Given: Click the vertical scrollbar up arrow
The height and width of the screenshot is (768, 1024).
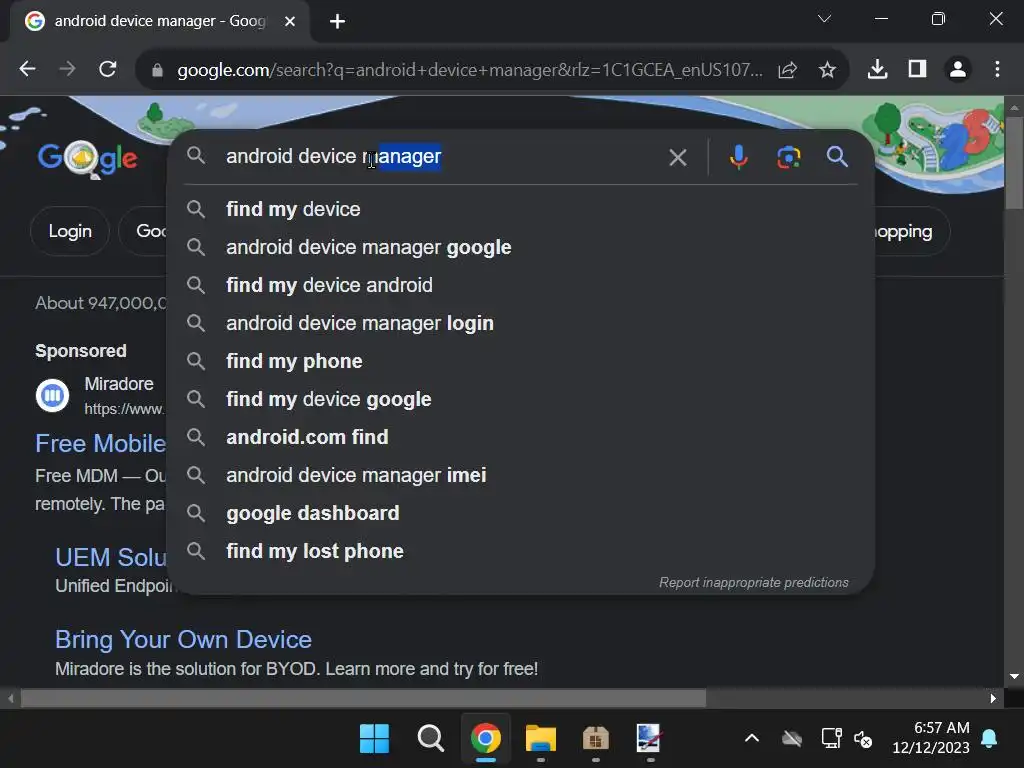Looking at the screenshot, I should [1014, 107].
